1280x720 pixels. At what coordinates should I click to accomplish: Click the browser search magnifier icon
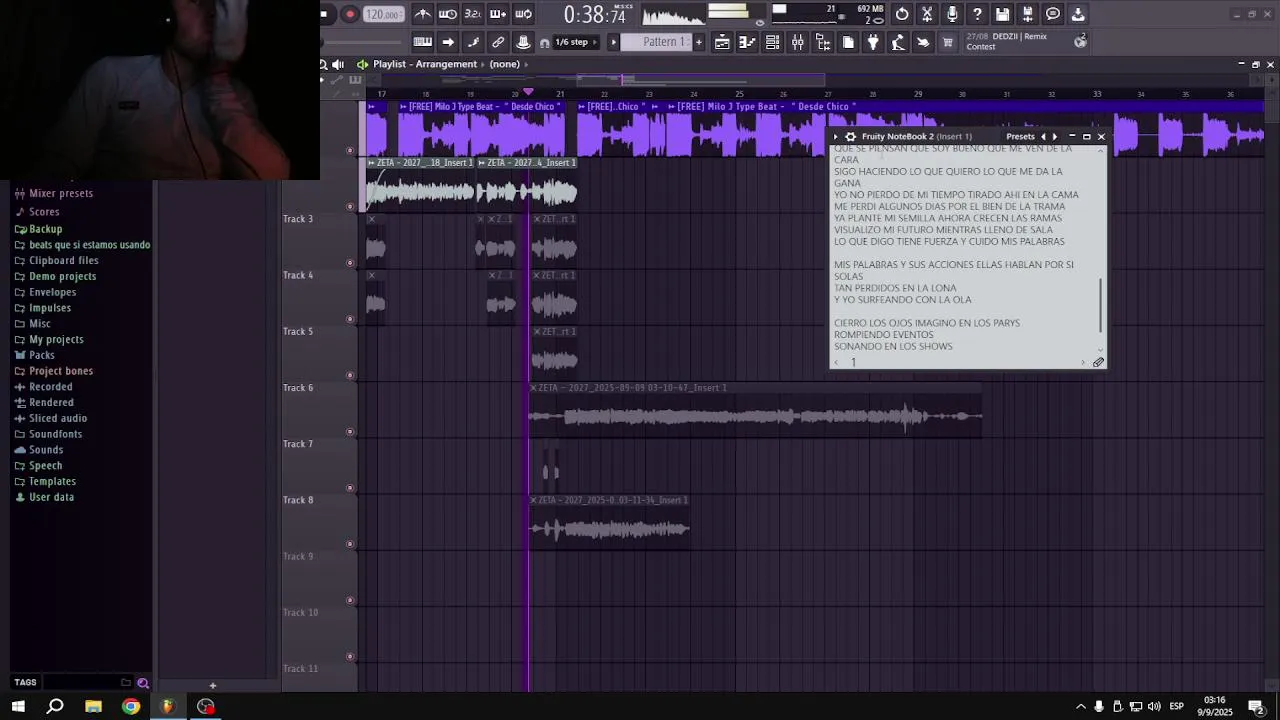143,683
